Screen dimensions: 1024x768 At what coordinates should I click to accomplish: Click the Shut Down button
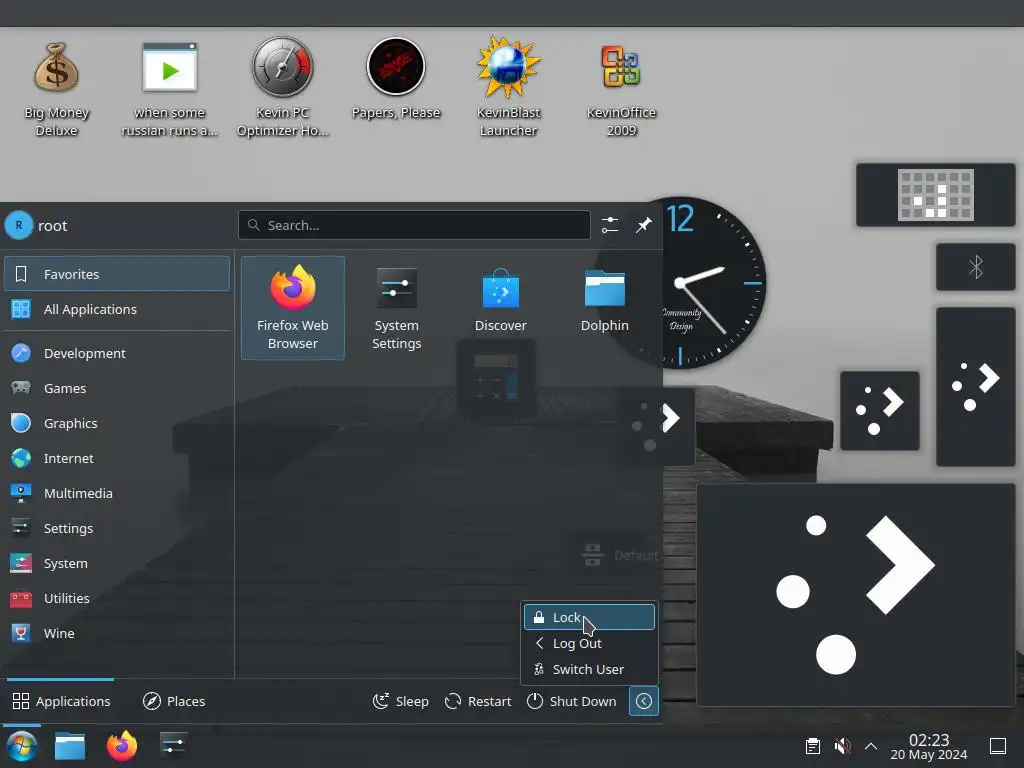[572, 701]
